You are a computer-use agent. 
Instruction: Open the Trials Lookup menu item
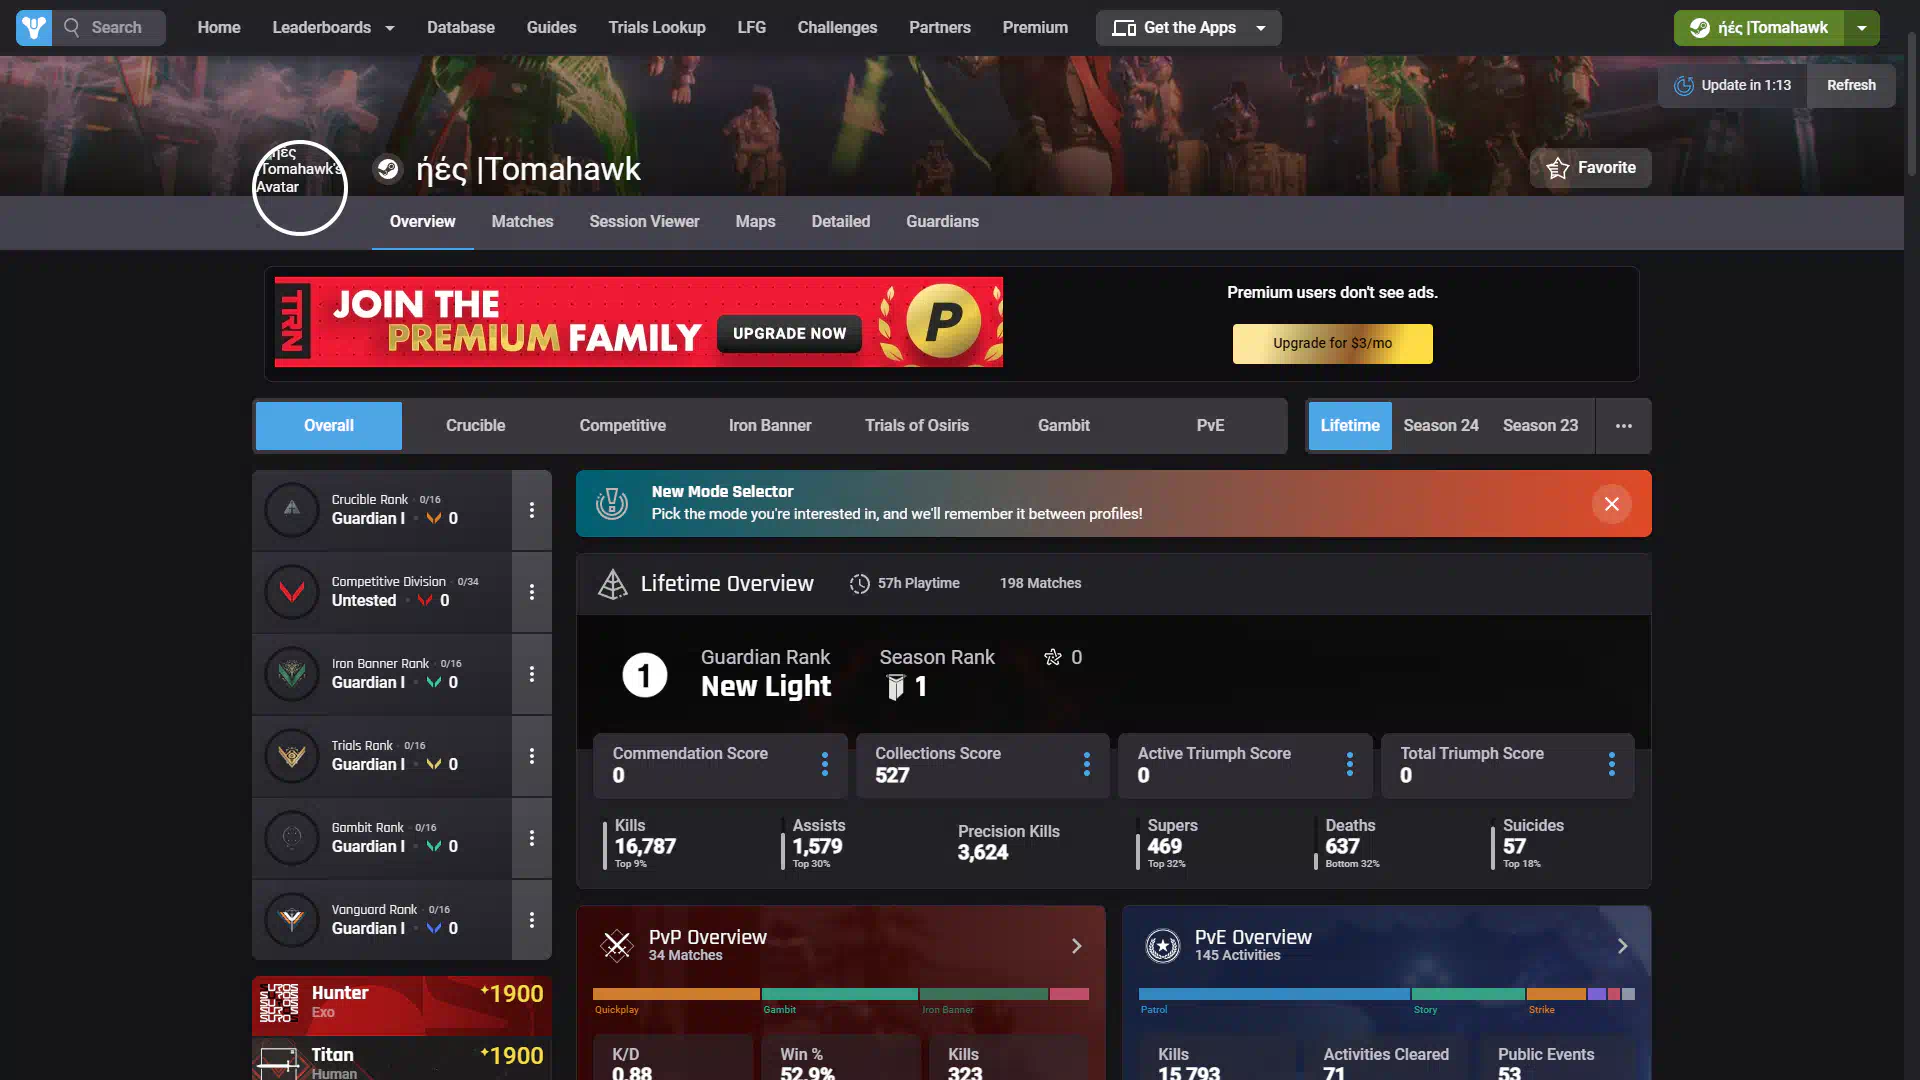[x=657, y=28]
